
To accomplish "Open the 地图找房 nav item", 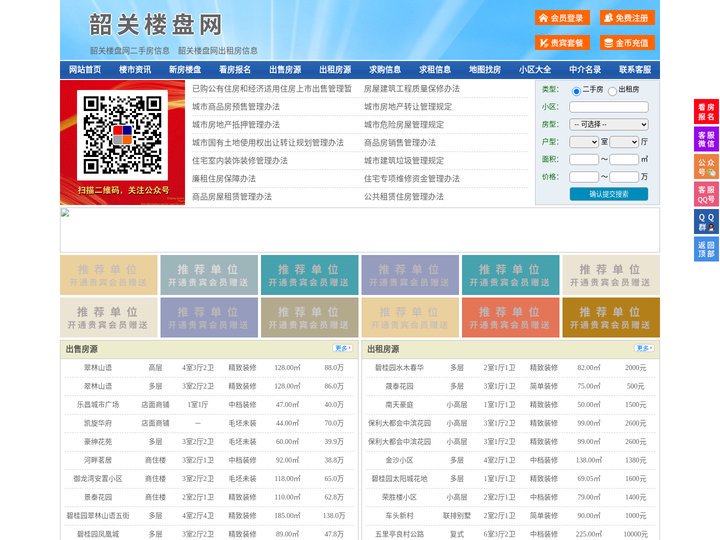I will point(485,70).
